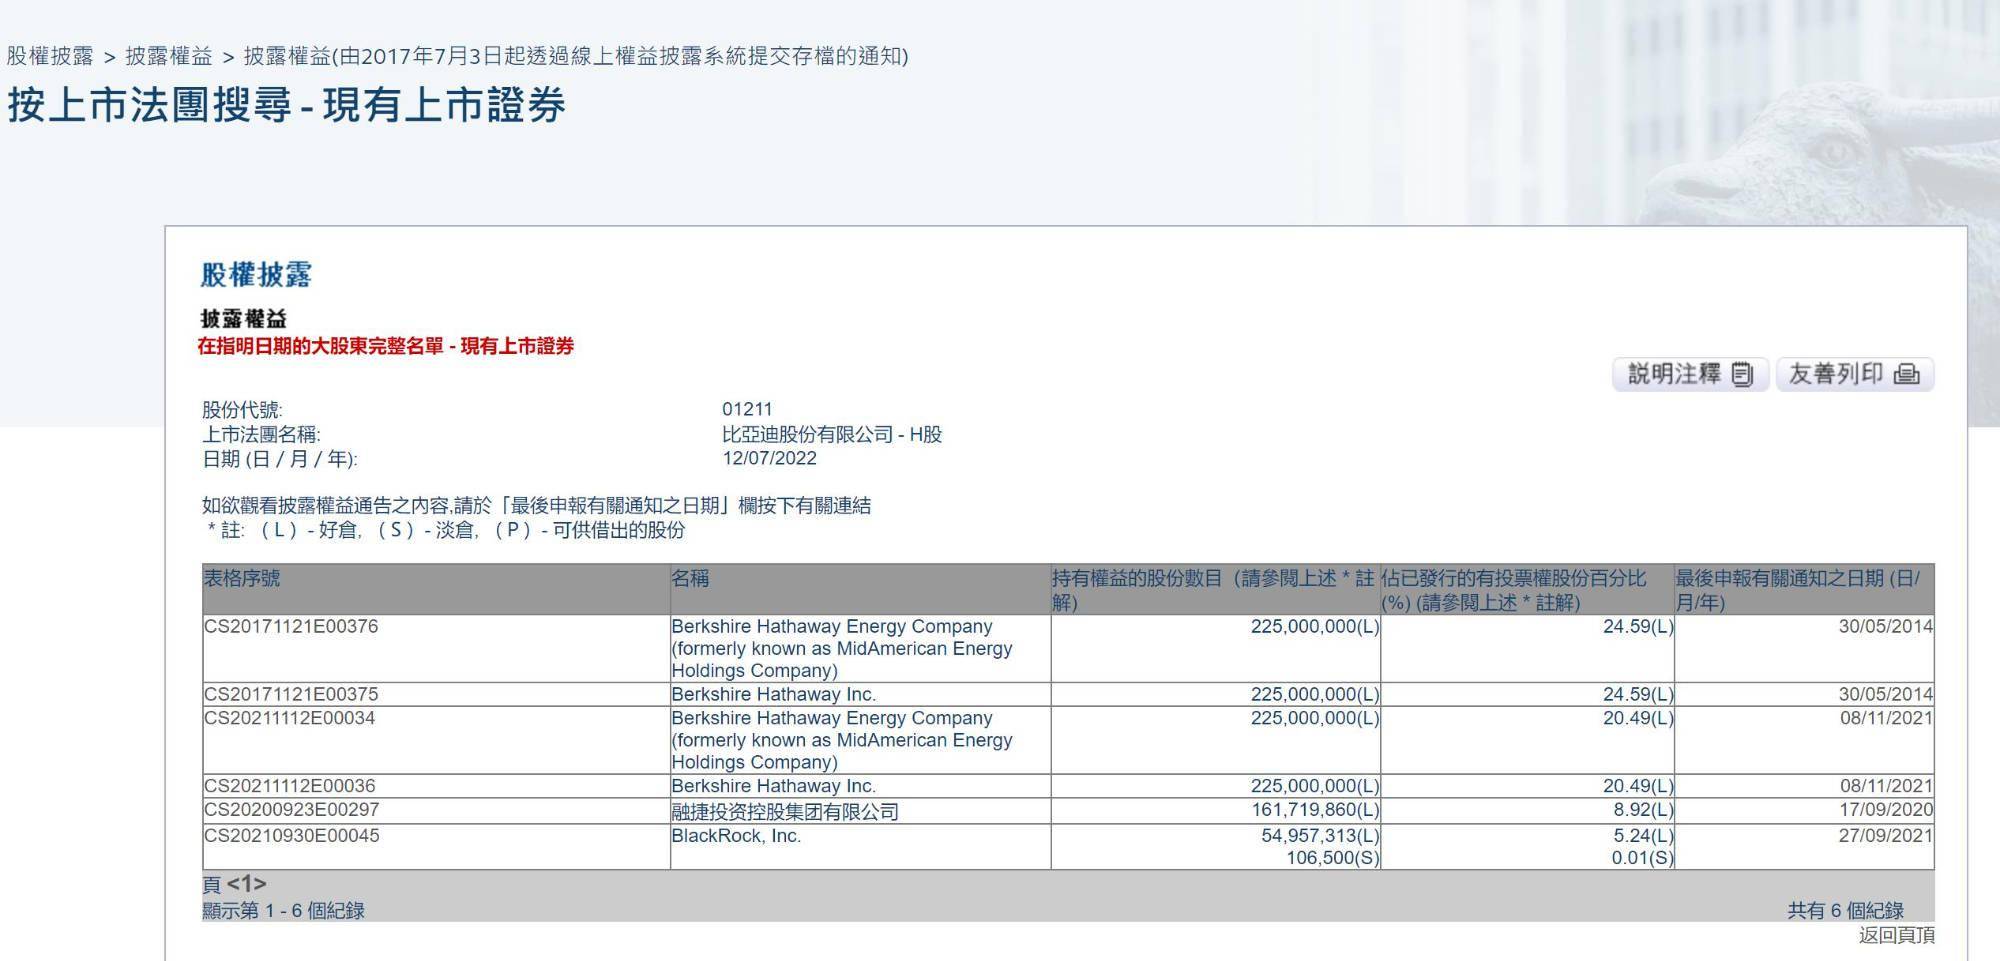Click company name 比亞迪股份有限公司 - H股
Screen dimensions: 2000x961
(832, 435)
